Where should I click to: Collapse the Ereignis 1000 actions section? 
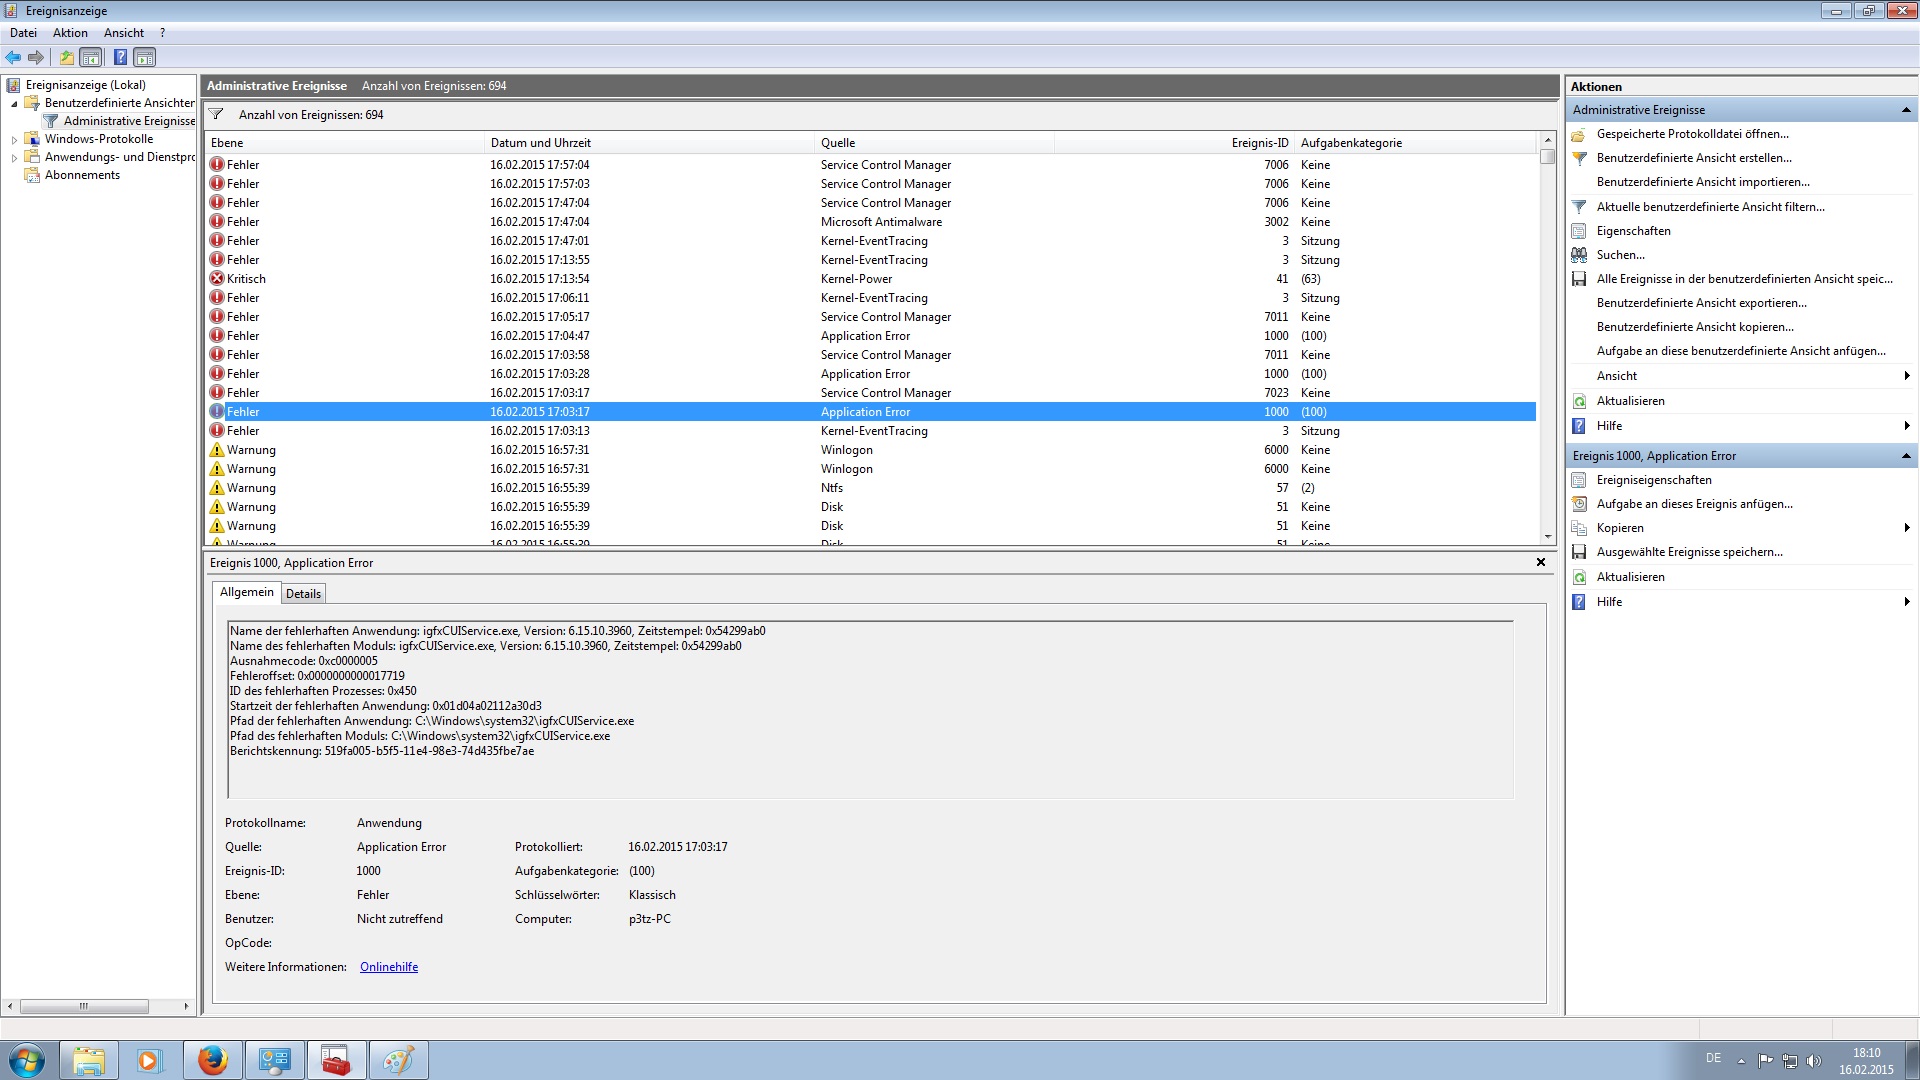(1905, 456)
